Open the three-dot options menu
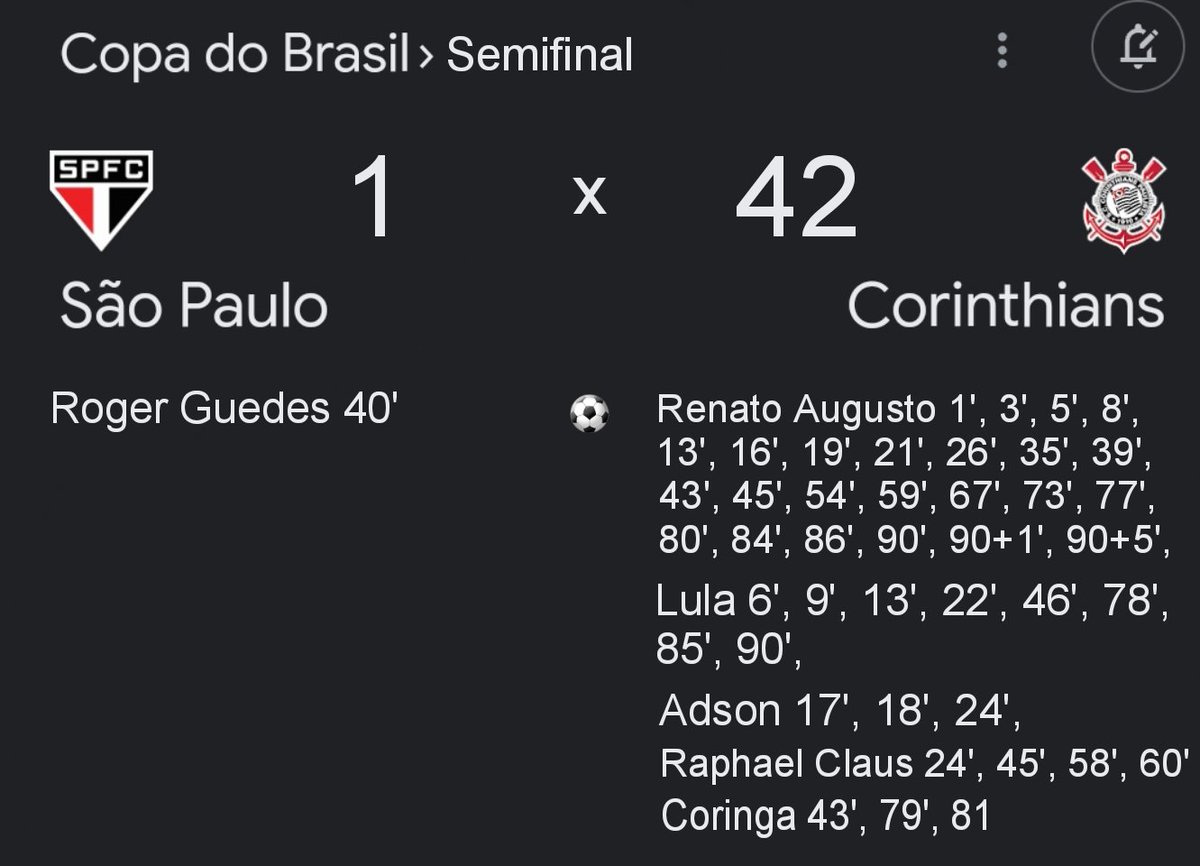Viewport: 1200px width, 866px height. tap(1002, 50)
